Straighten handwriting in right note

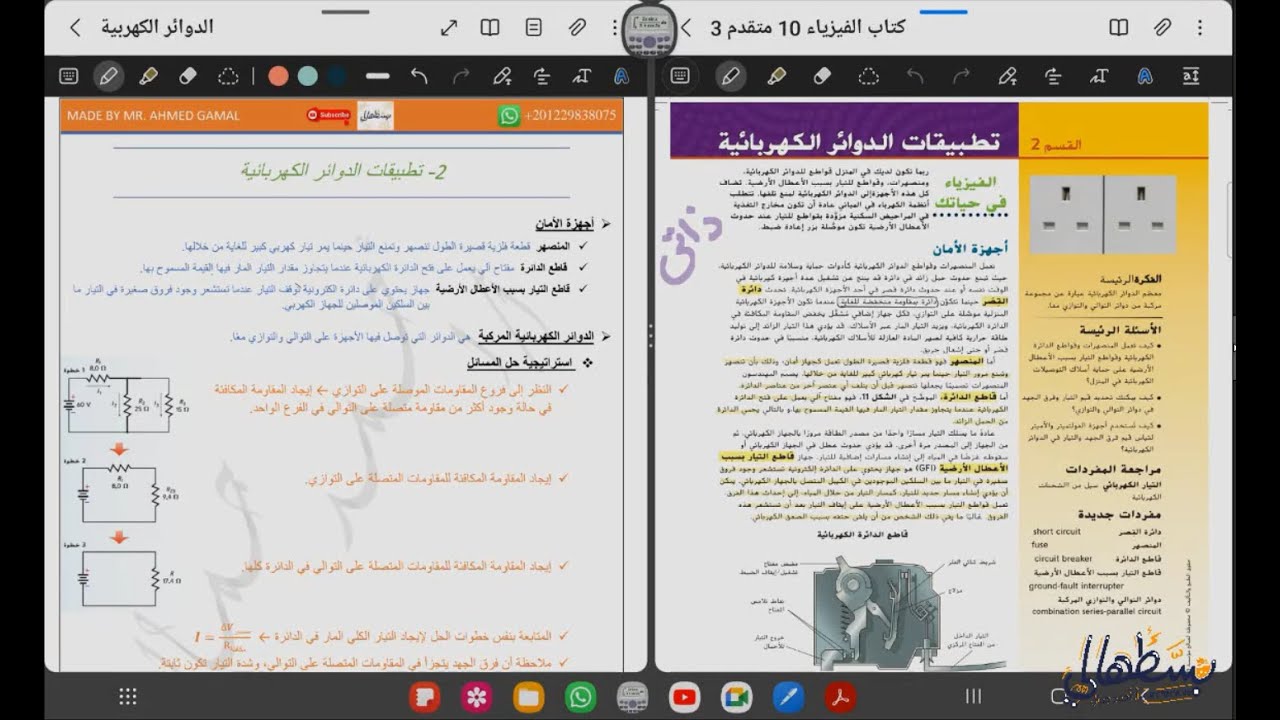pos(1054,76)
